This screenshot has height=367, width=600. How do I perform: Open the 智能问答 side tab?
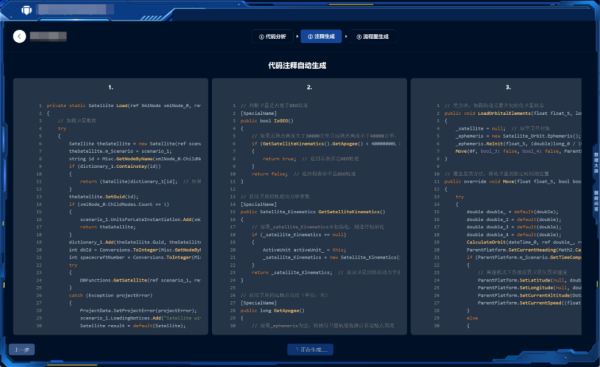pos(596,201)
